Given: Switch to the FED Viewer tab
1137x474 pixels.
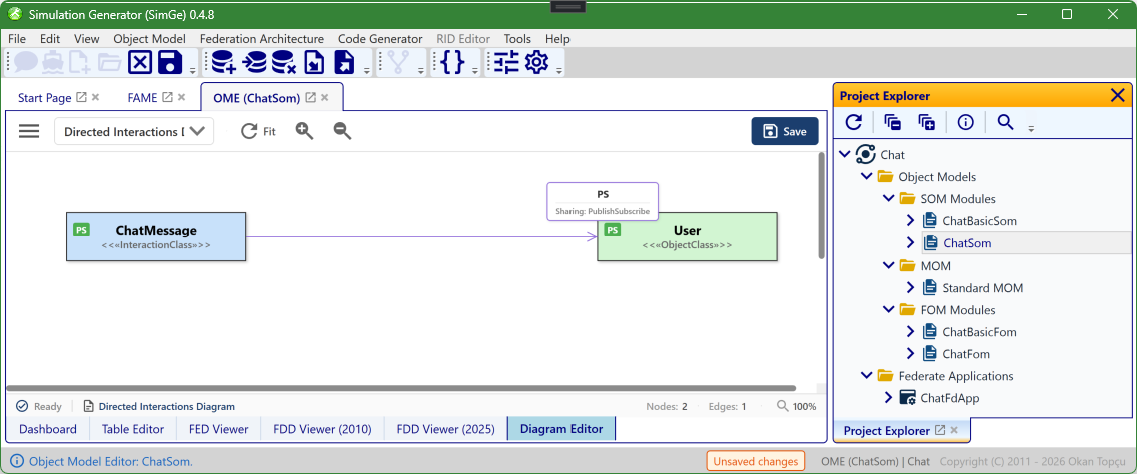Looking at the screenshot, I should (219, 429).
